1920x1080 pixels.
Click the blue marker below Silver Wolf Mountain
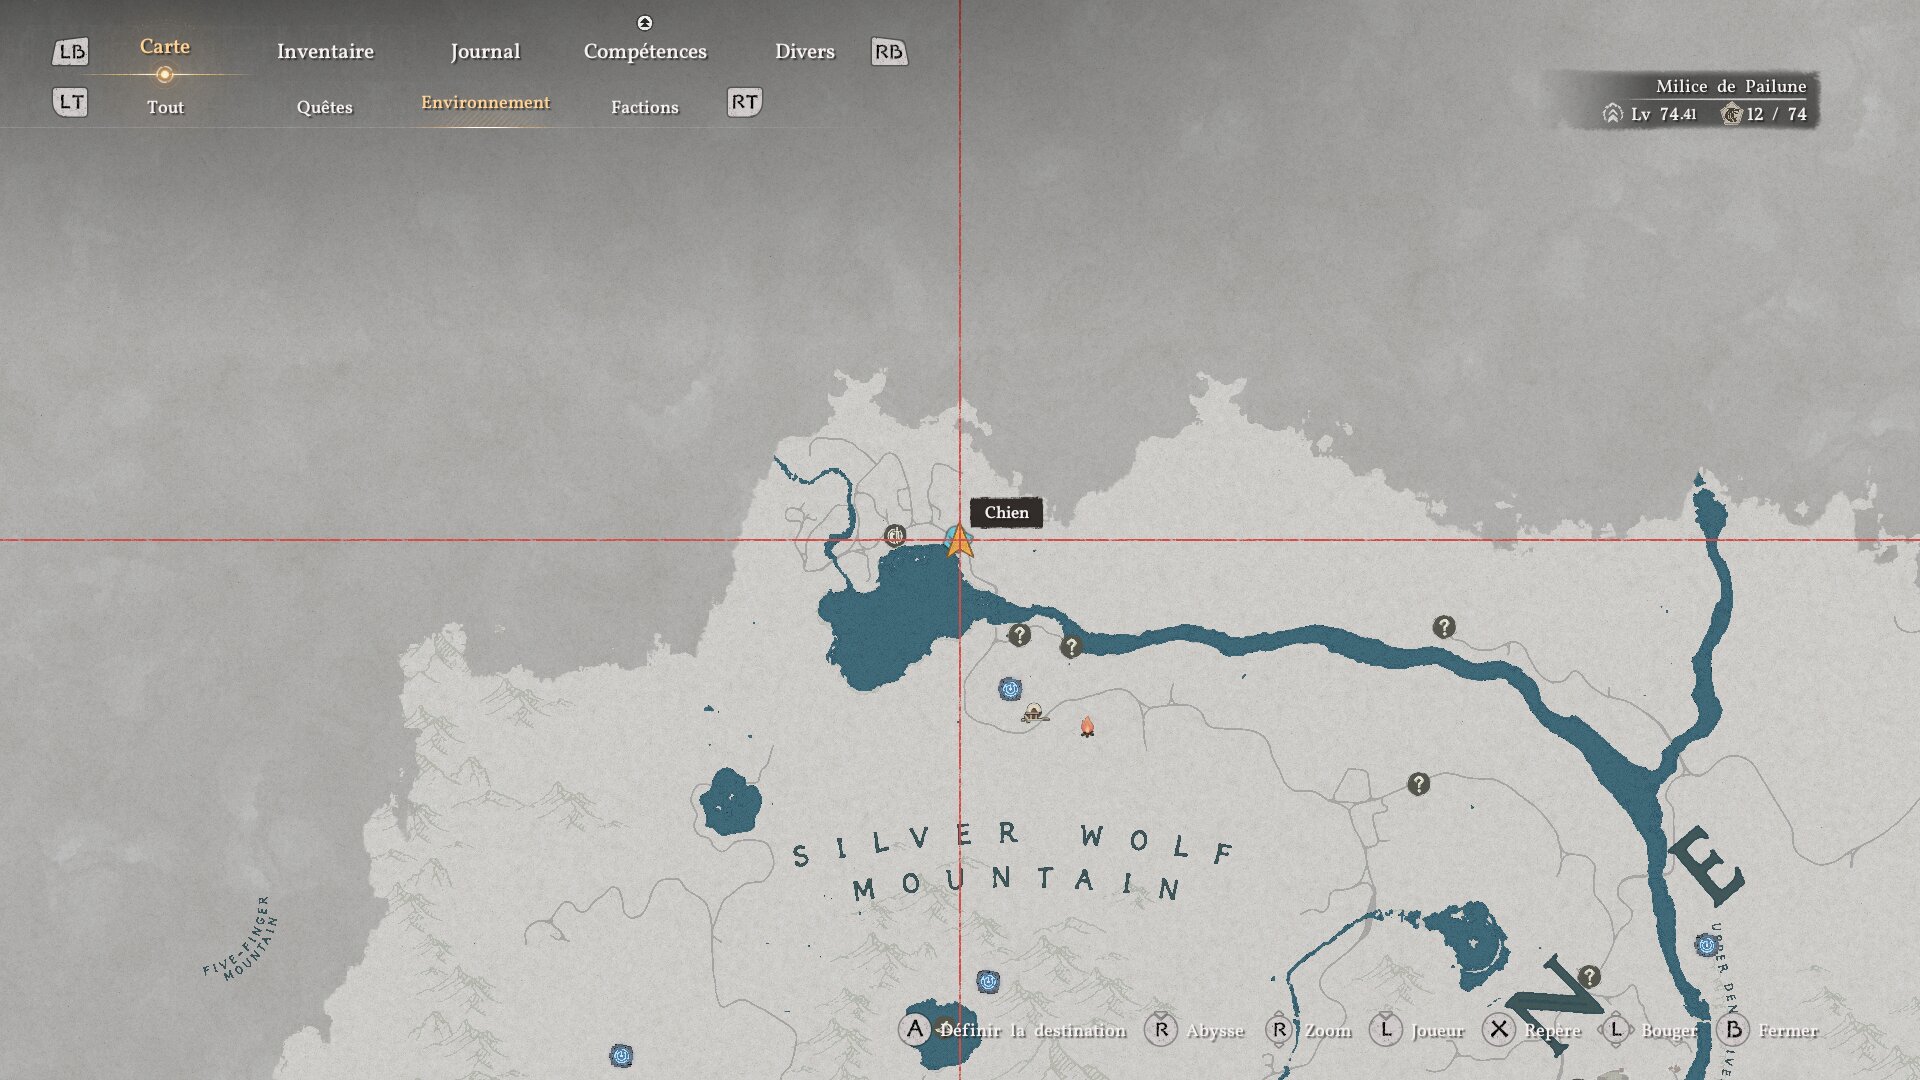coord(988,982)
